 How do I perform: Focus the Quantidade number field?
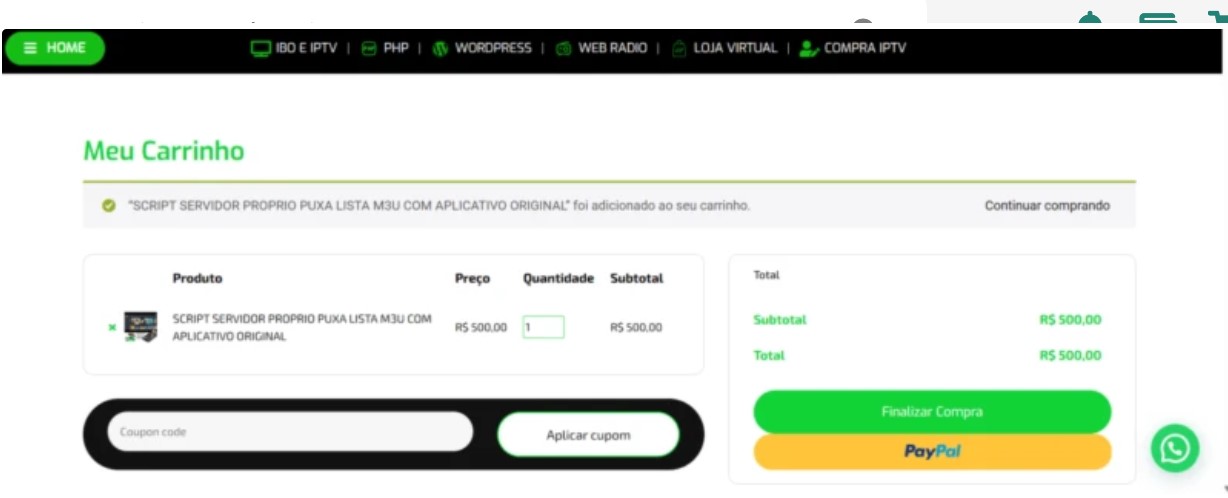543,327
